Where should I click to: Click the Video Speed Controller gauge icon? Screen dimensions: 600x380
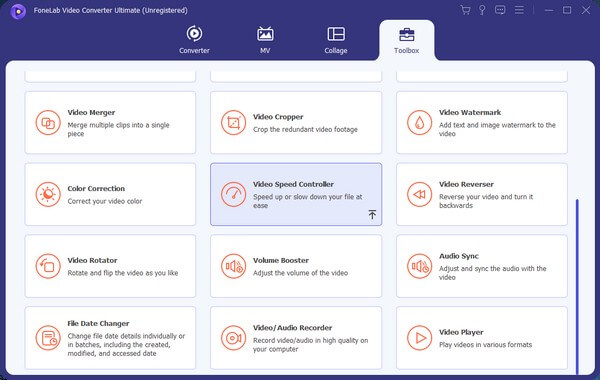(233, 194)
